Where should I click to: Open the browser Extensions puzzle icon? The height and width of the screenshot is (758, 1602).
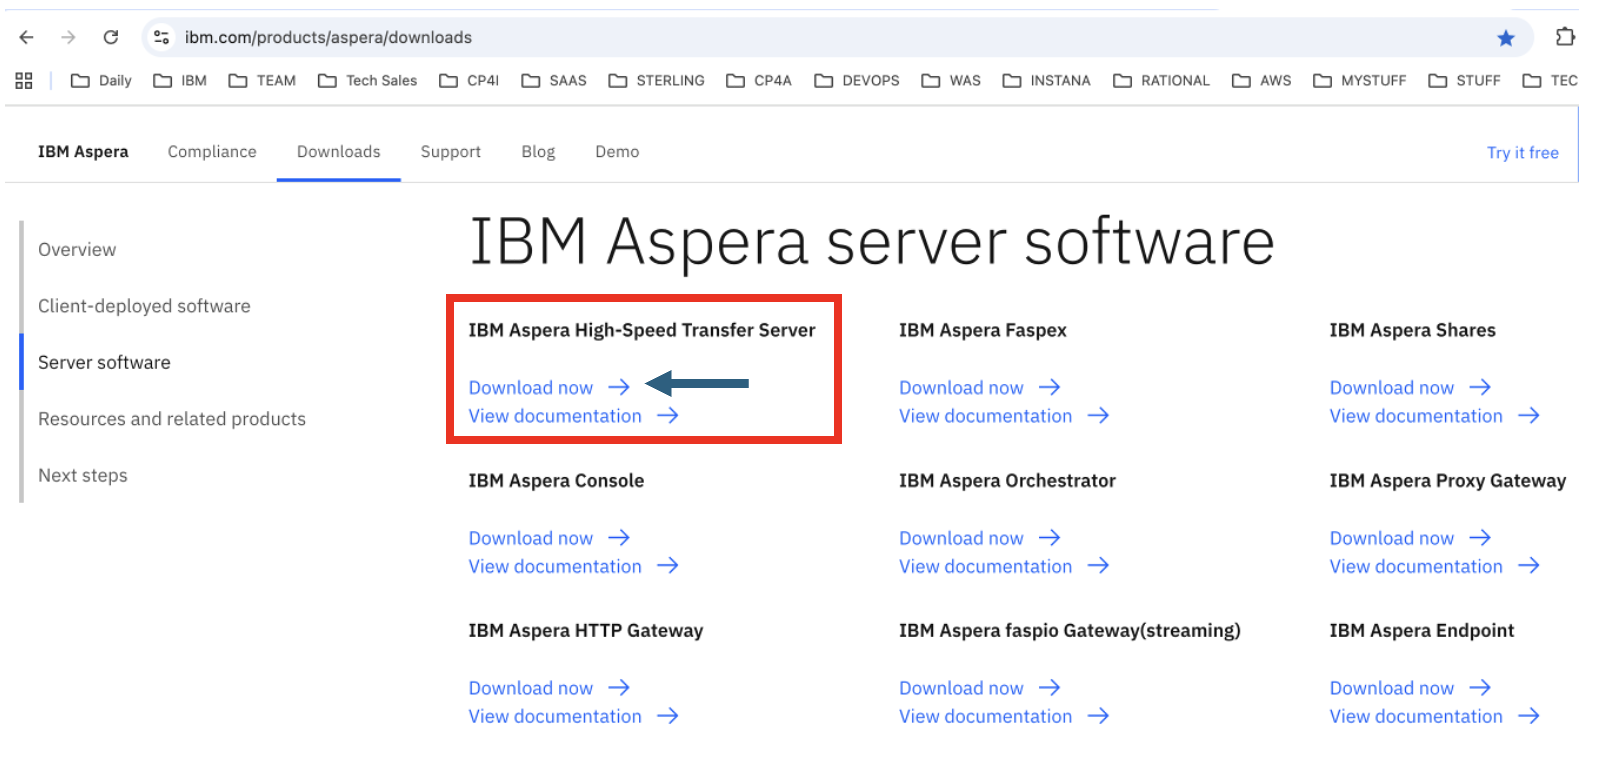click(1565, 37)
